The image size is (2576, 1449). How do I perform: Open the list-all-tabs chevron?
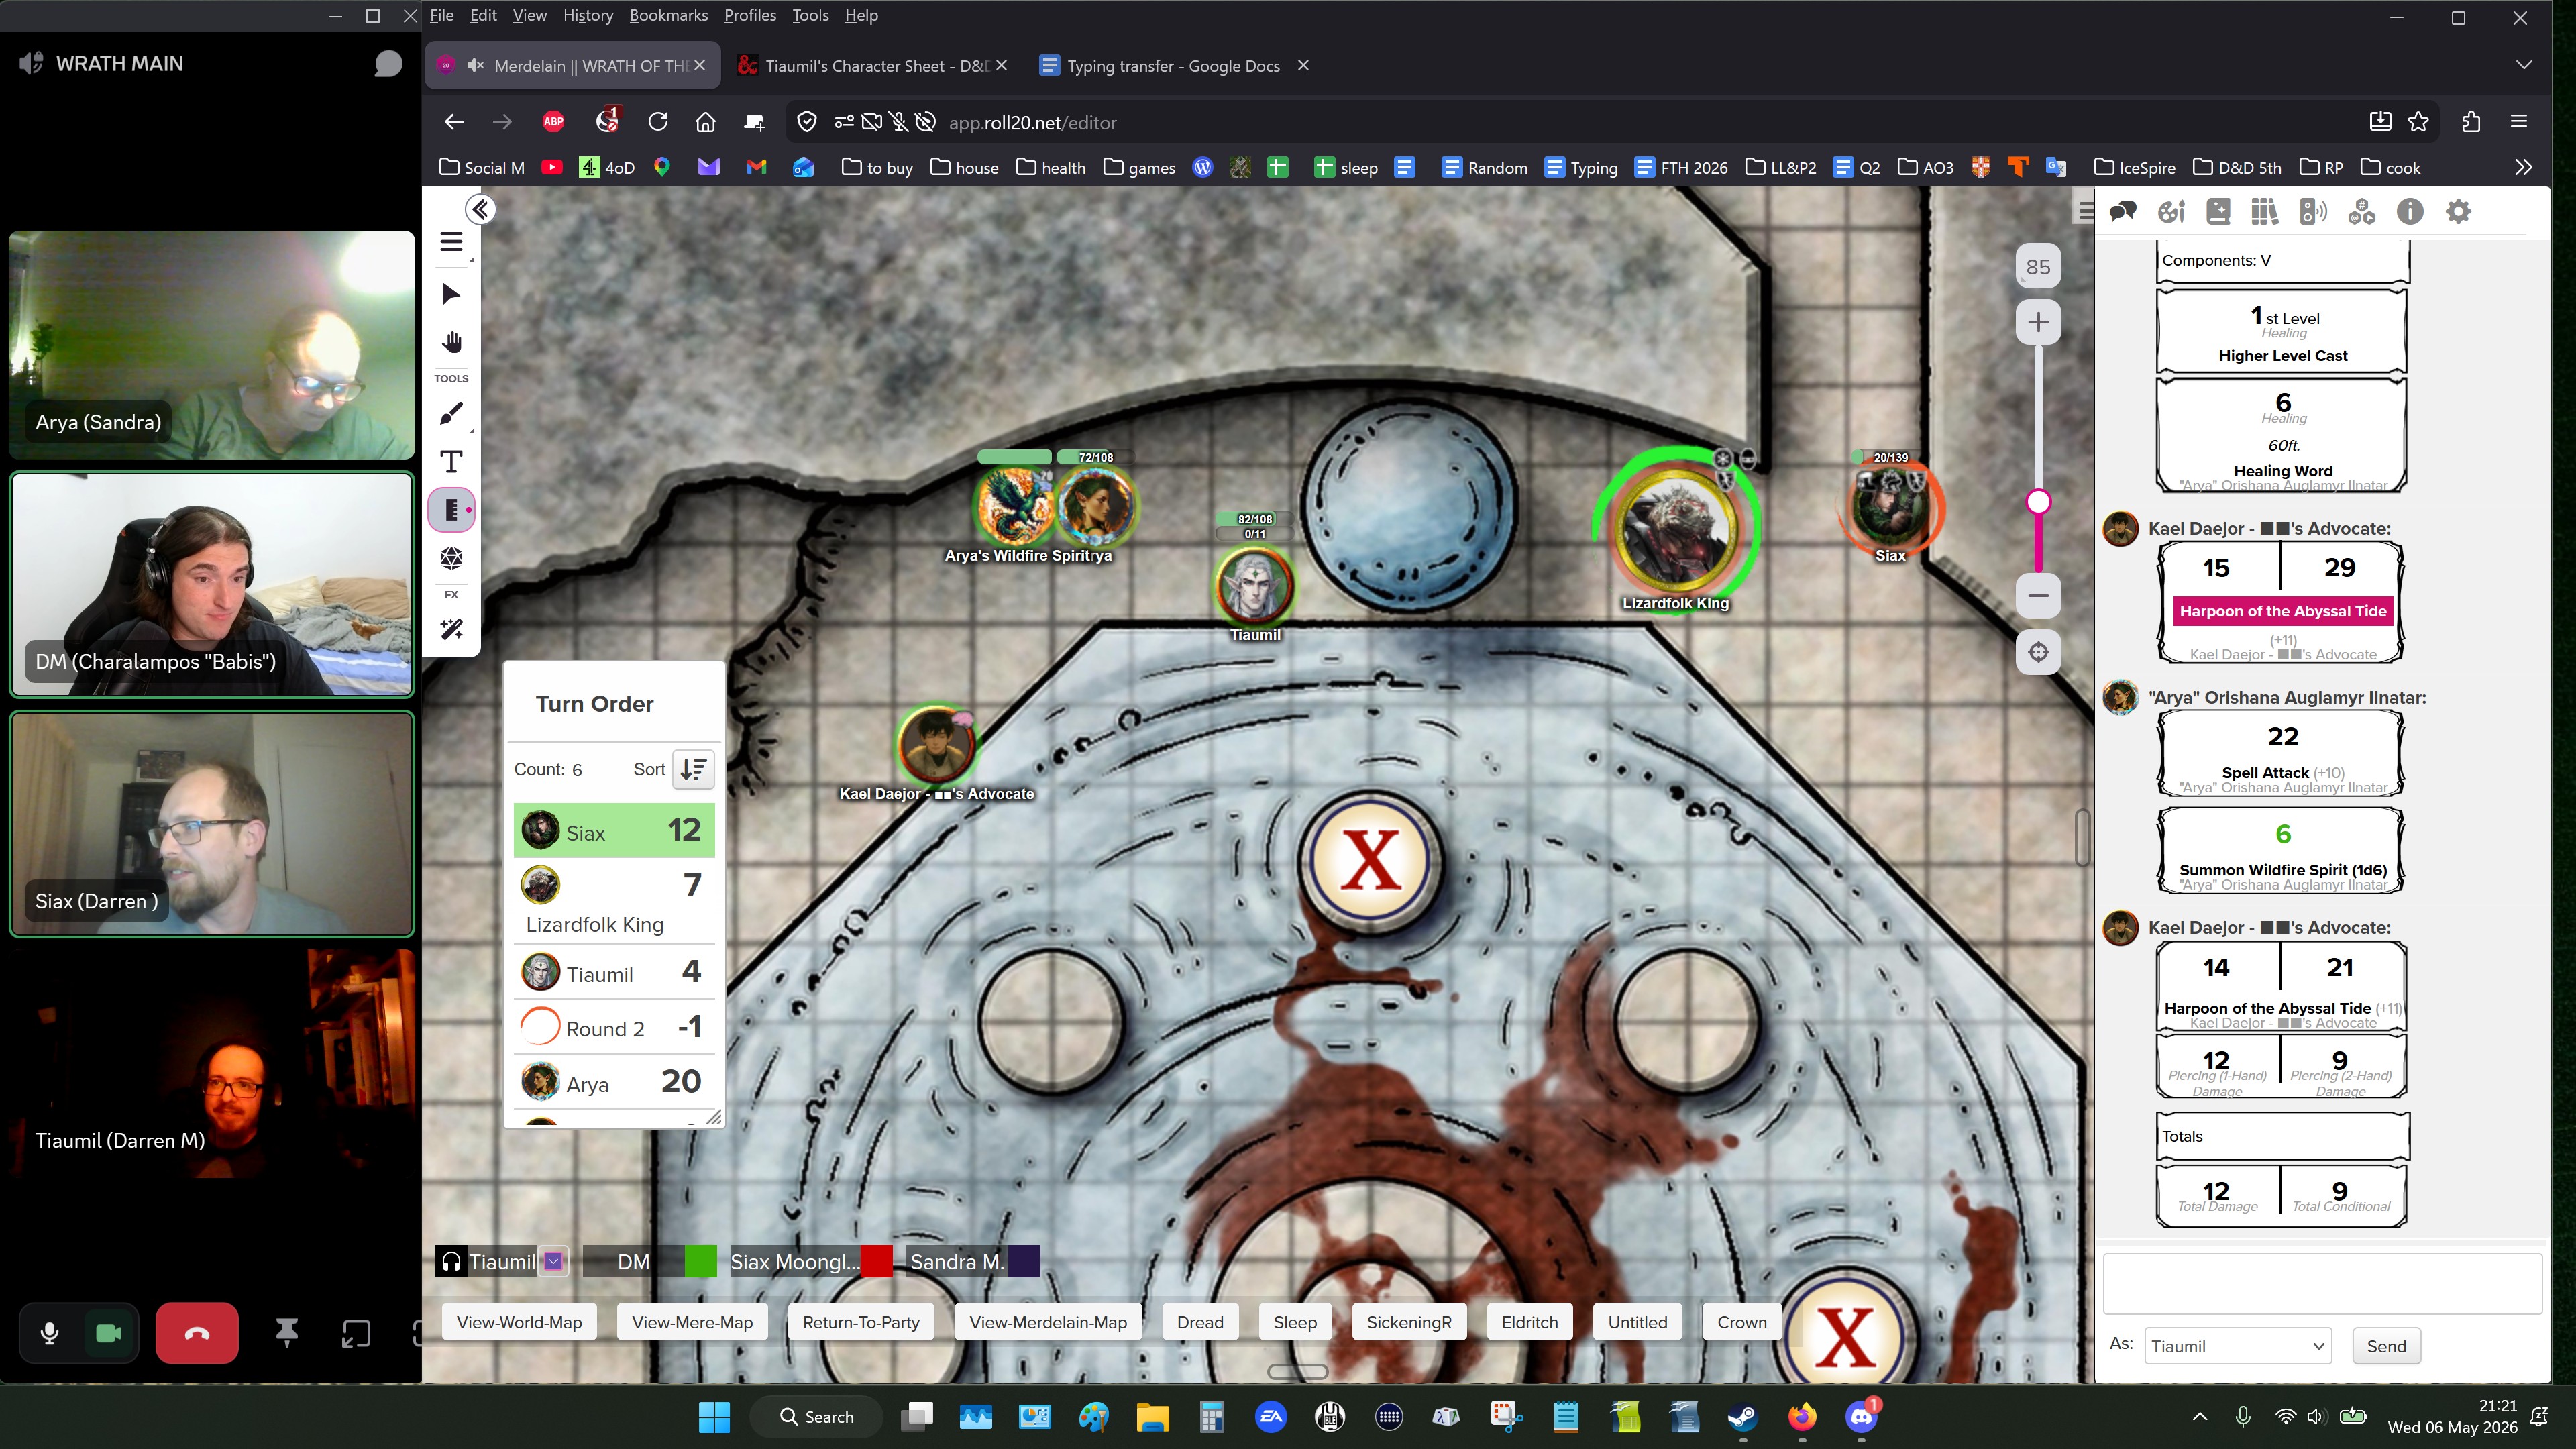2524,65
